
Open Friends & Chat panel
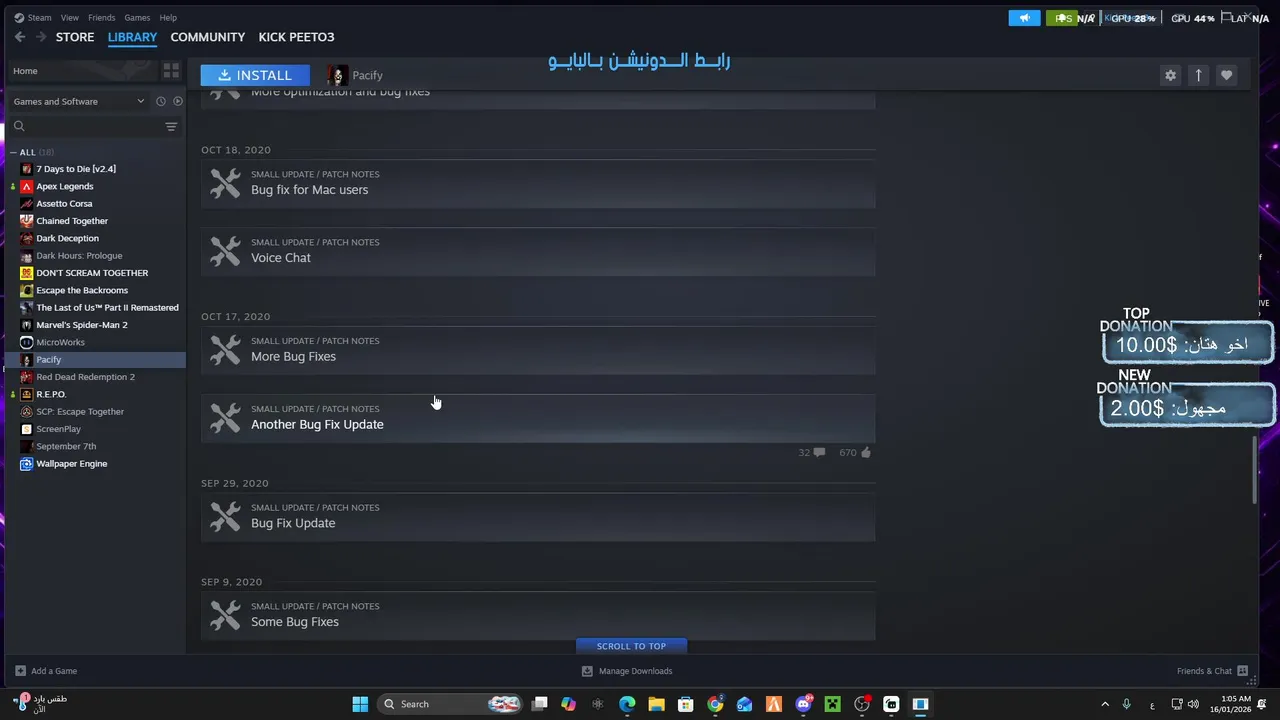tap(1212, 671)
